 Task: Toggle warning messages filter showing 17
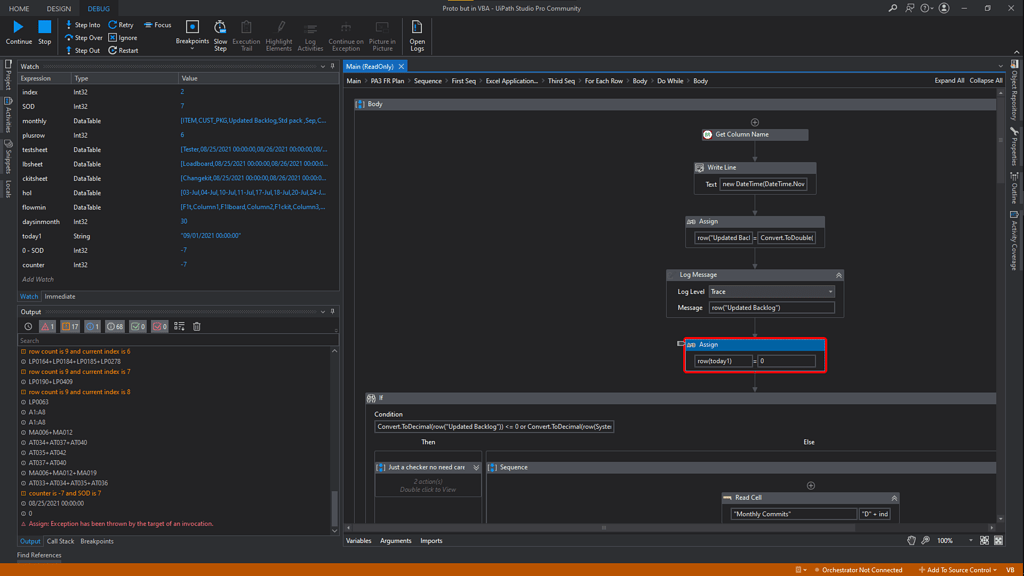[70, 326]
